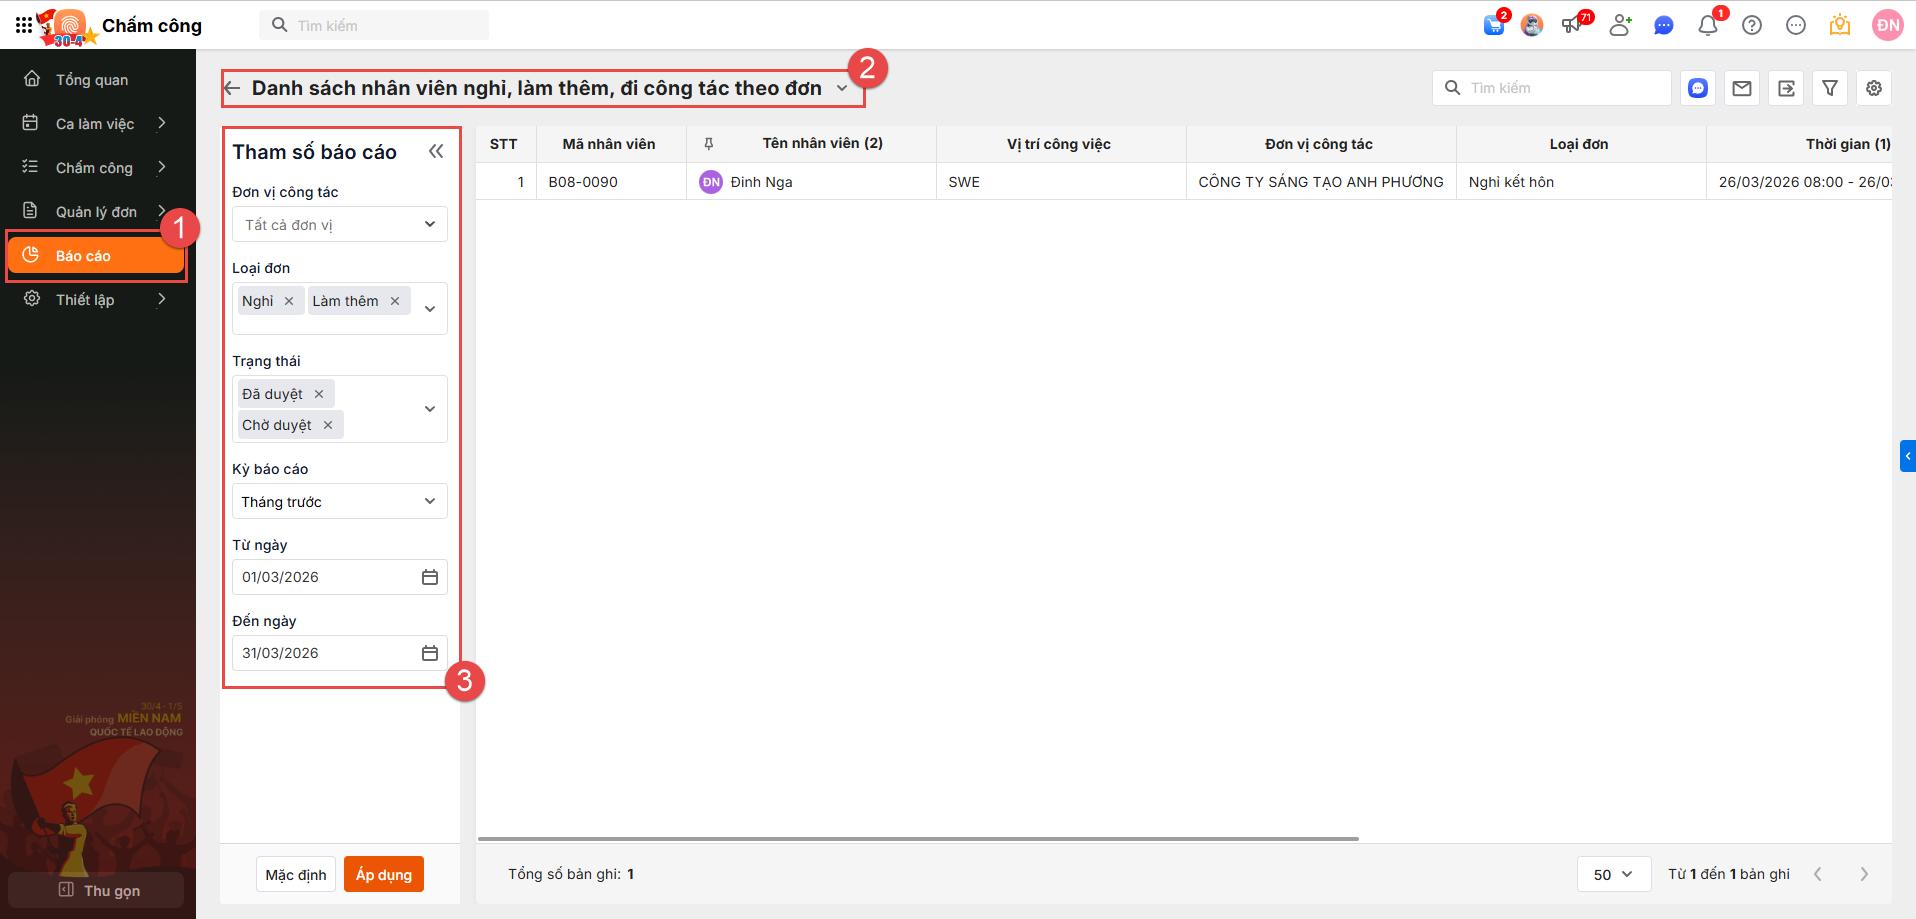
Task: Go to the previous page arrow
Action: pos(1818,874)
